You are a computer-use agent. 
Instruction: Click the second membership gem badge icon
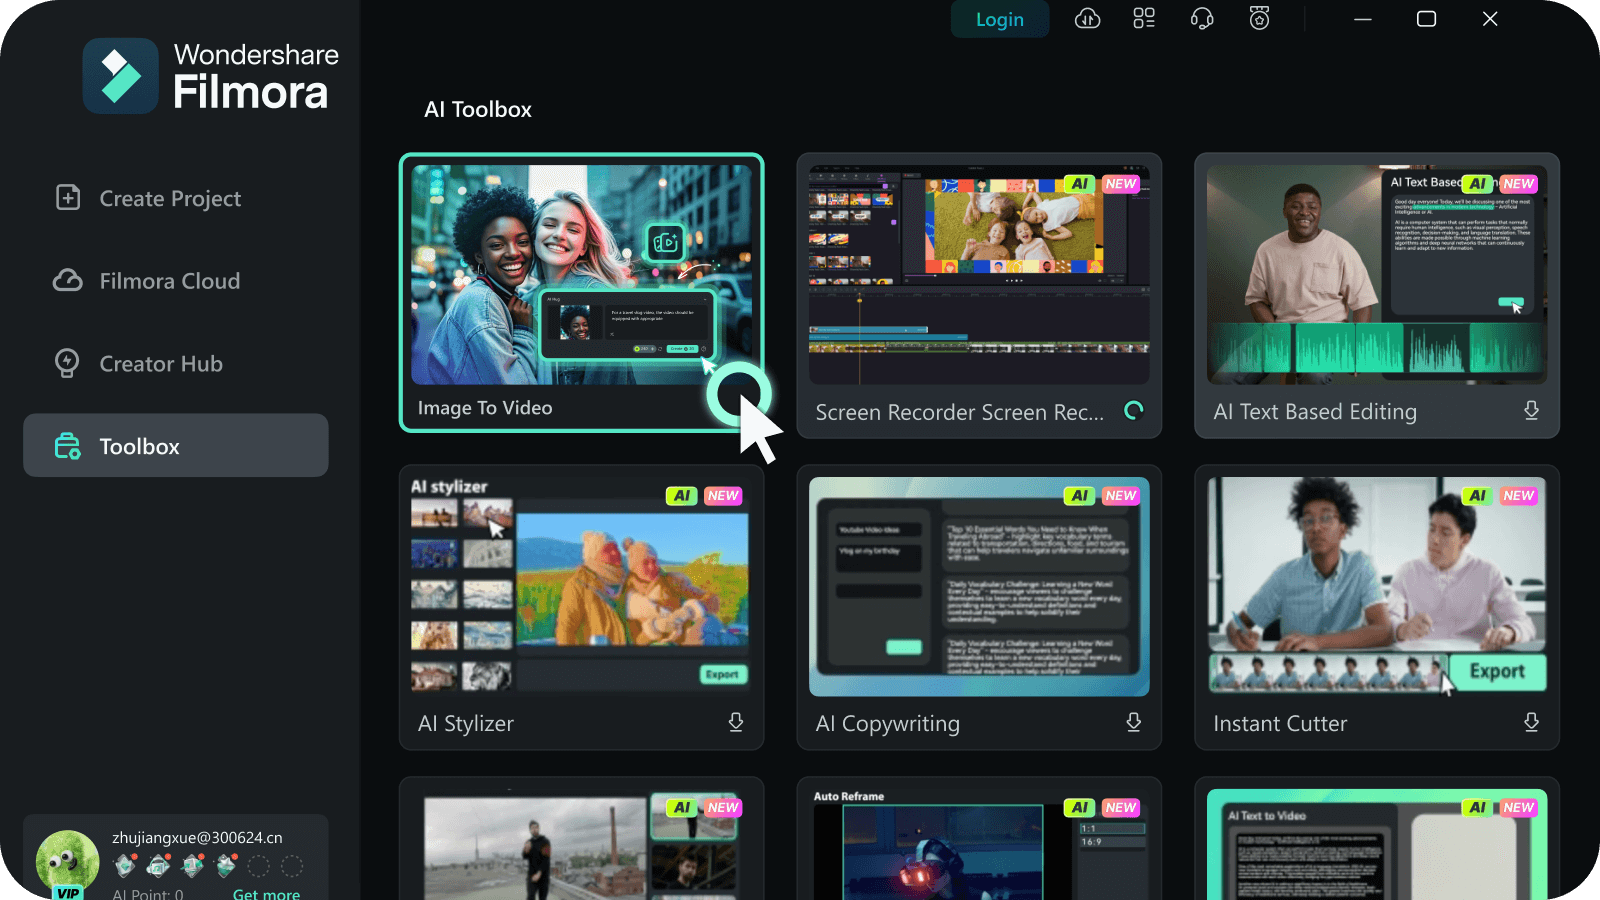[x=159, y=865]
